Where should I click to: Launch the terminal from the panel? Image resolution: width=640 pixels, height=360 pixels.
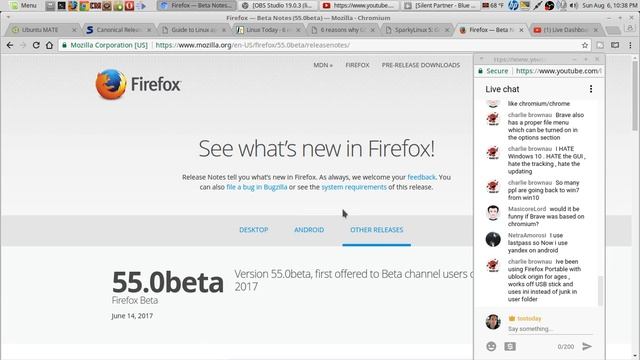[61, 6]
